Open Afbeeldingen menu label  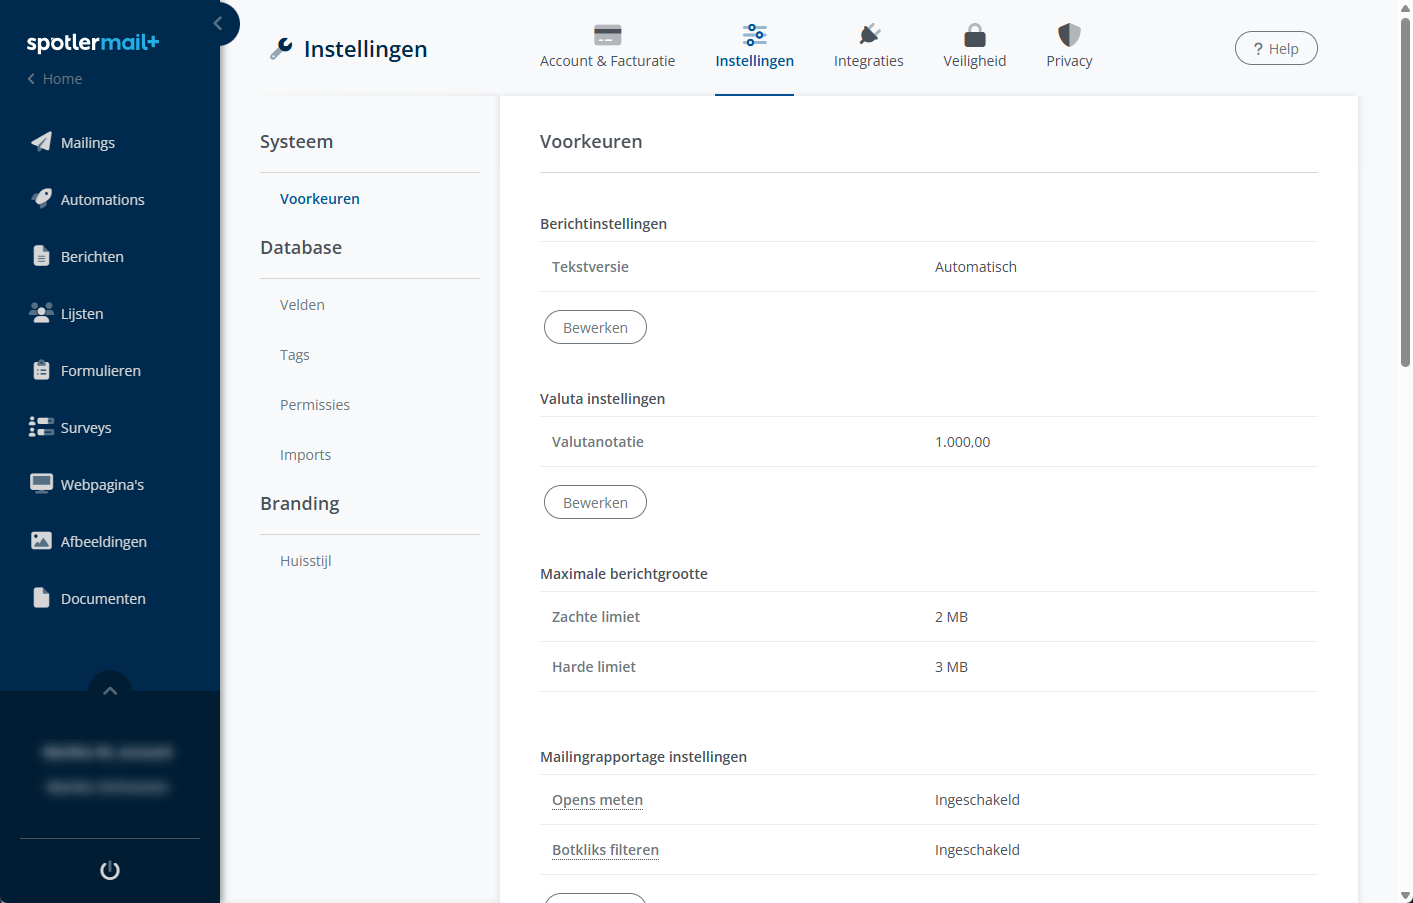tap(104, 542)
